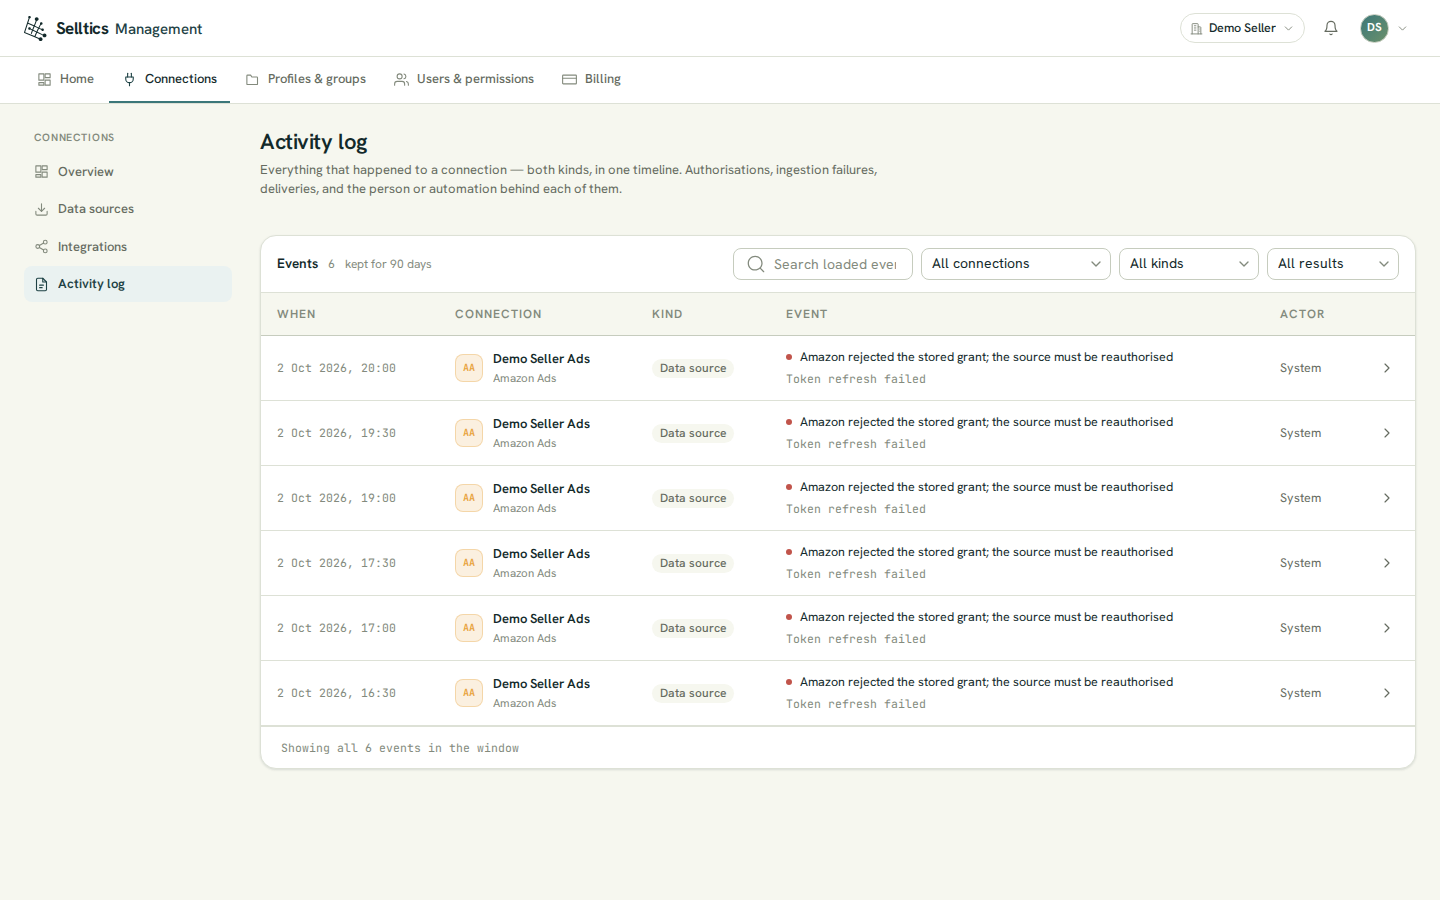The height and width of the screenshot is (900, 1440).
Task: Click the AA icon in the 19:00 row
Action: pyautogui.click(x=469, y=498)
